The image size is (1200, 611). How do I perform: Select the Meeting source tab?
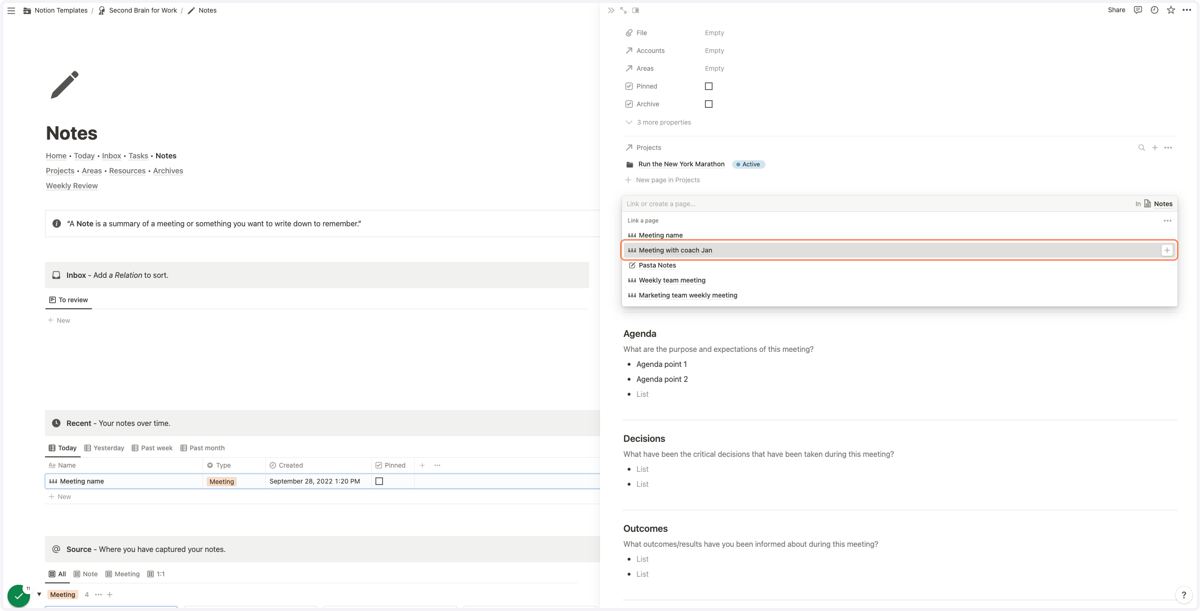coord(122,574)
